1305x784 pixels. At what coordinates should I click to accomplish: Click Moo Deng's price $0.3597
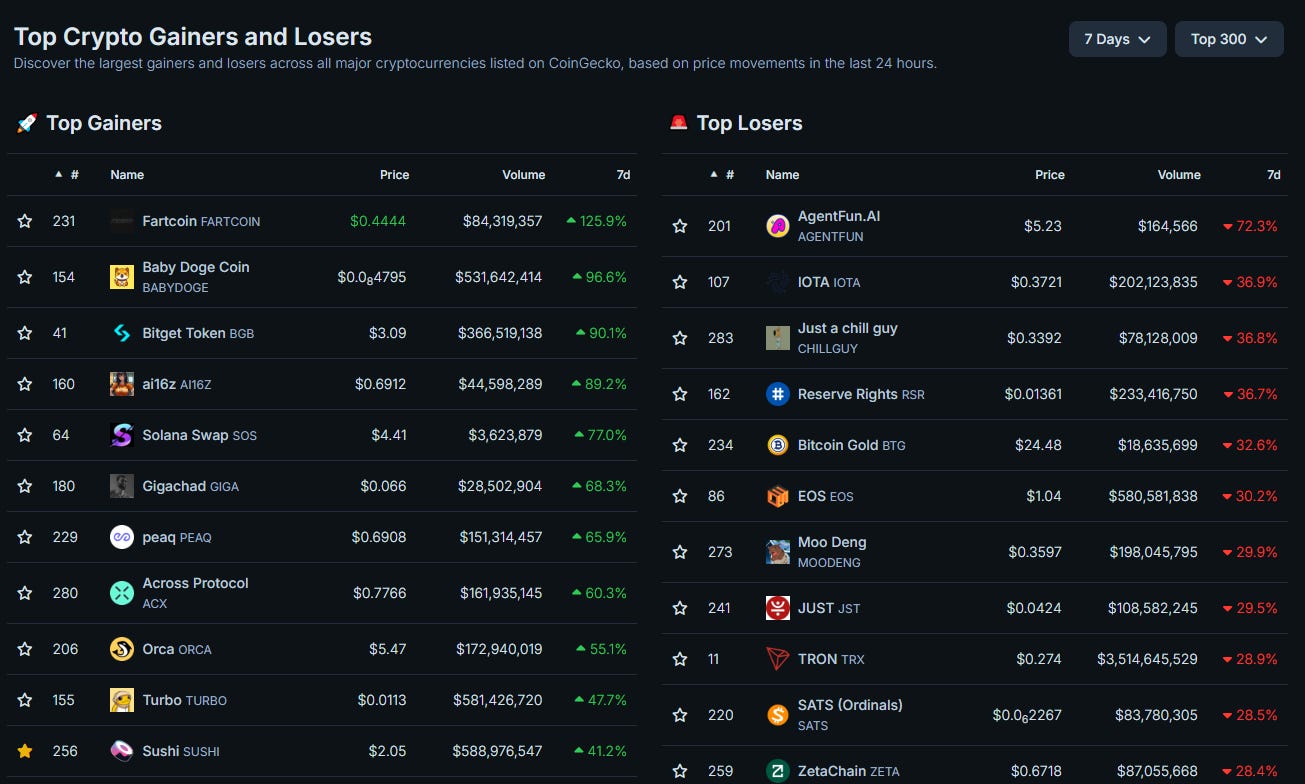tap(1035, 552)
